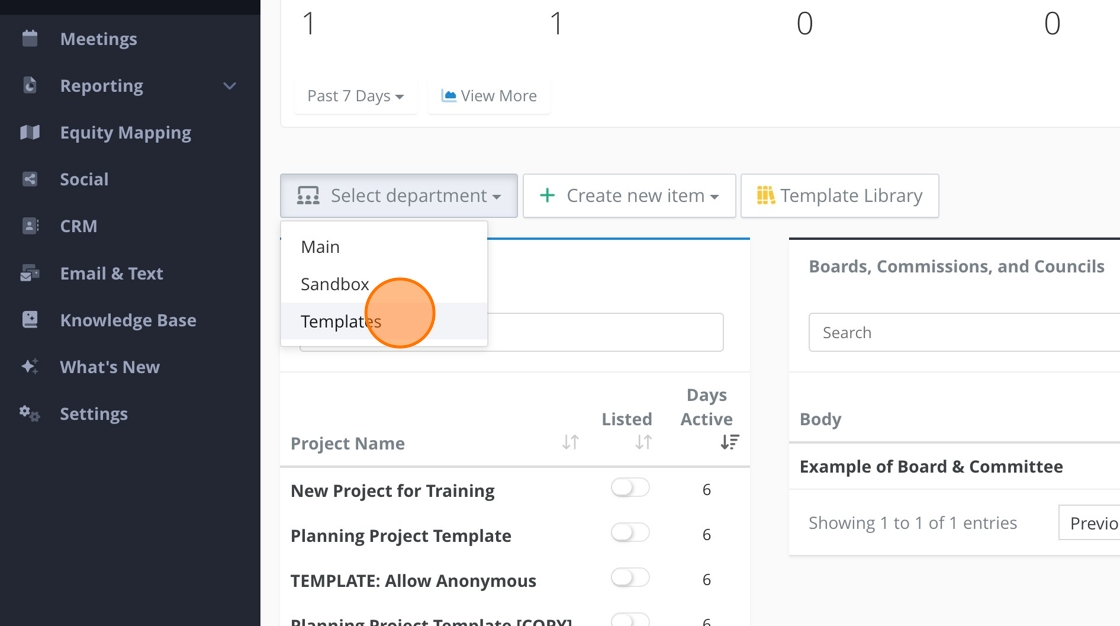The image size is (1120, 626).
Task: Select Templates from the department menu
Action: pyautogui.click(x=341, y=322)
